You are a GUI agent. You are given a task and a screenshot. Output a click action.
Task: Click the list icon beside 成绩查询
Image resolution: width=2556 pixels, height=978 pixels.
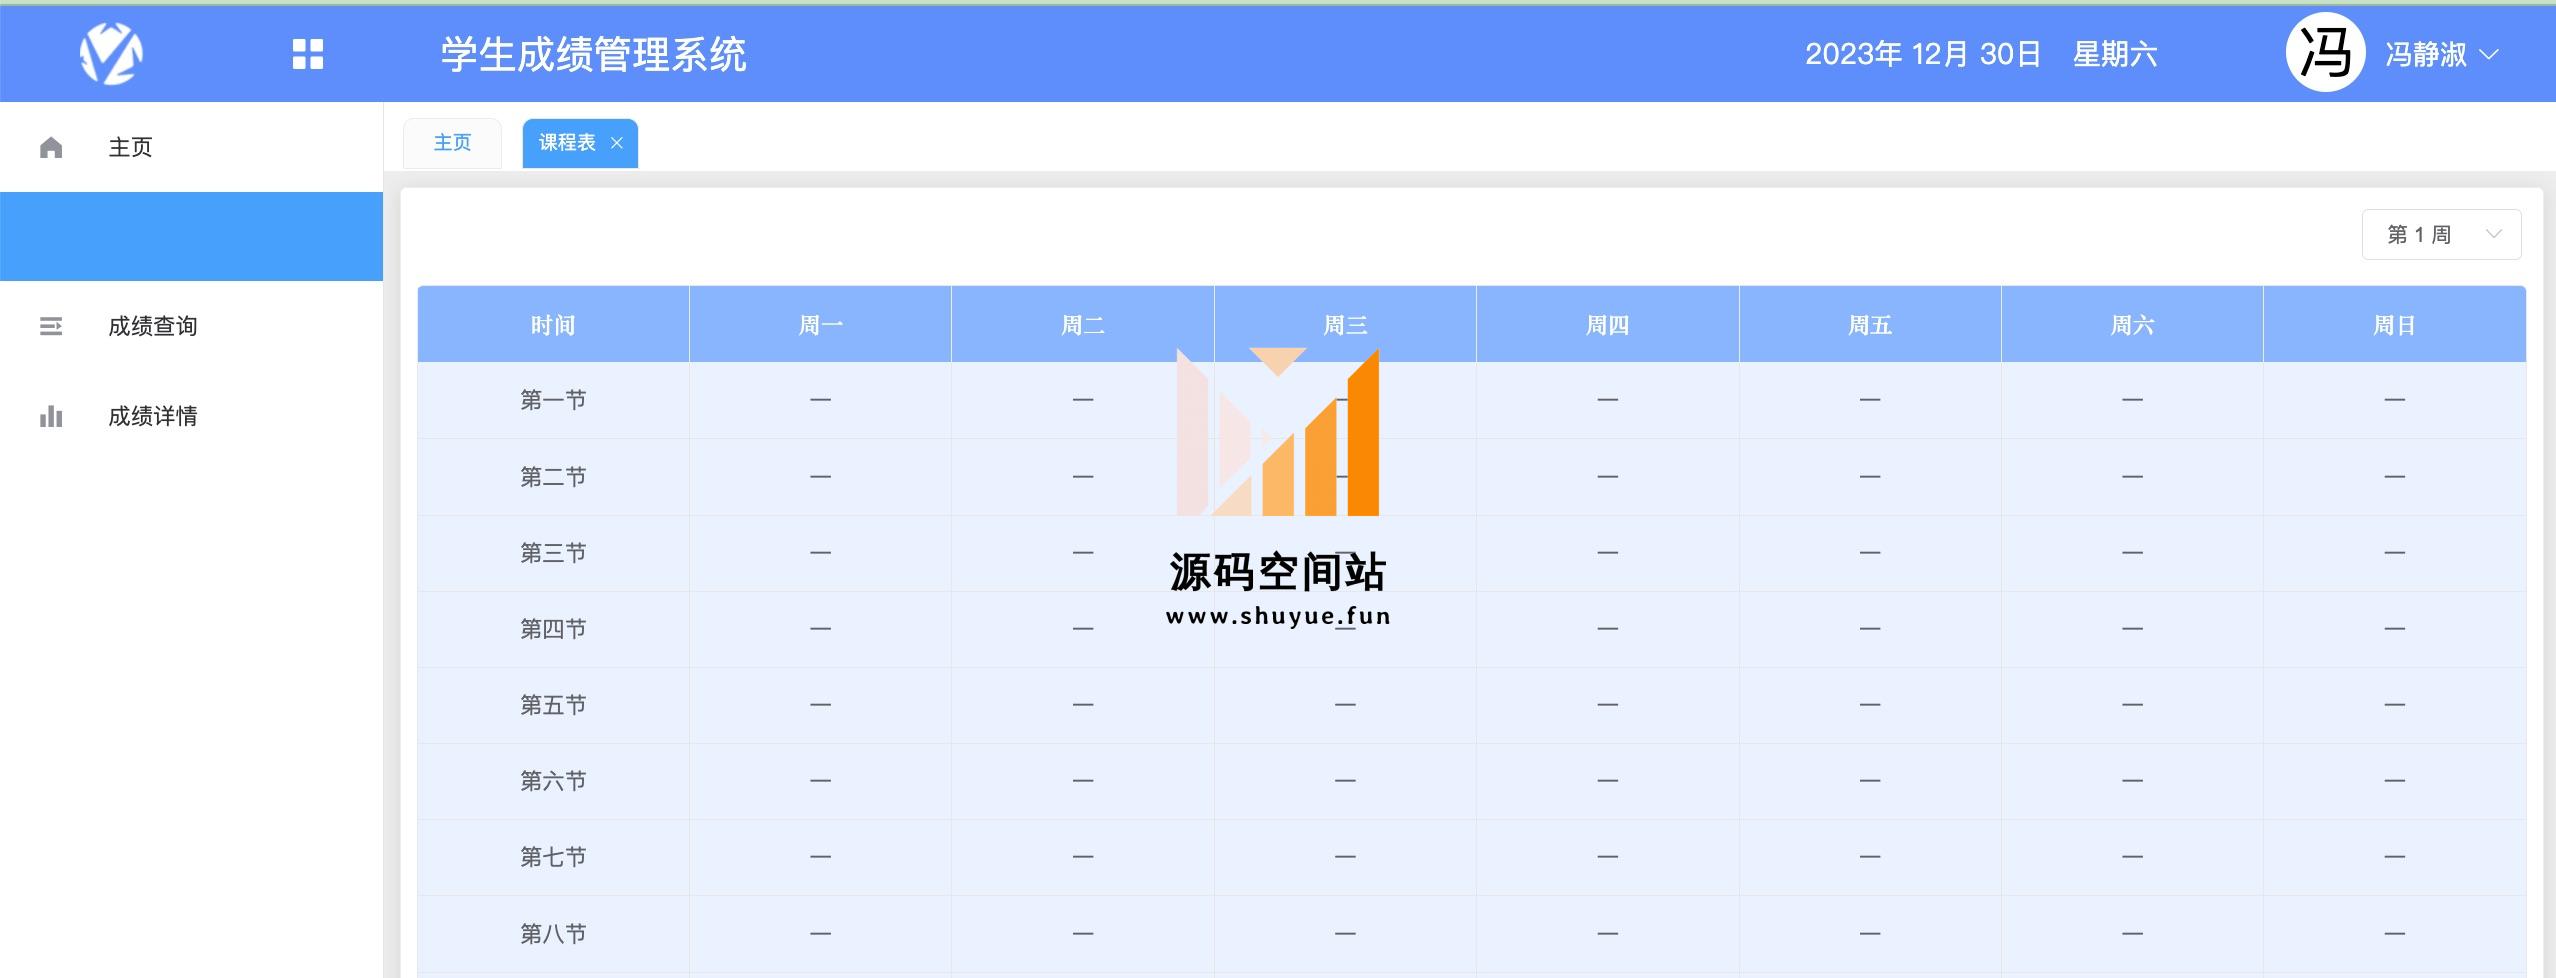pos(51,326)
